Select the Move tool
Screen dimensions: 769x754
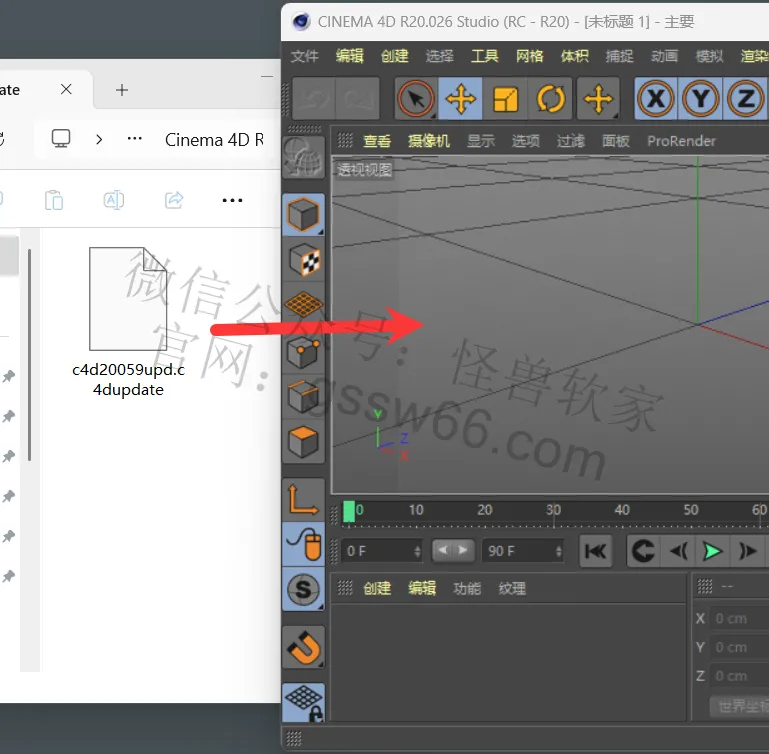[x=460, y=99]
